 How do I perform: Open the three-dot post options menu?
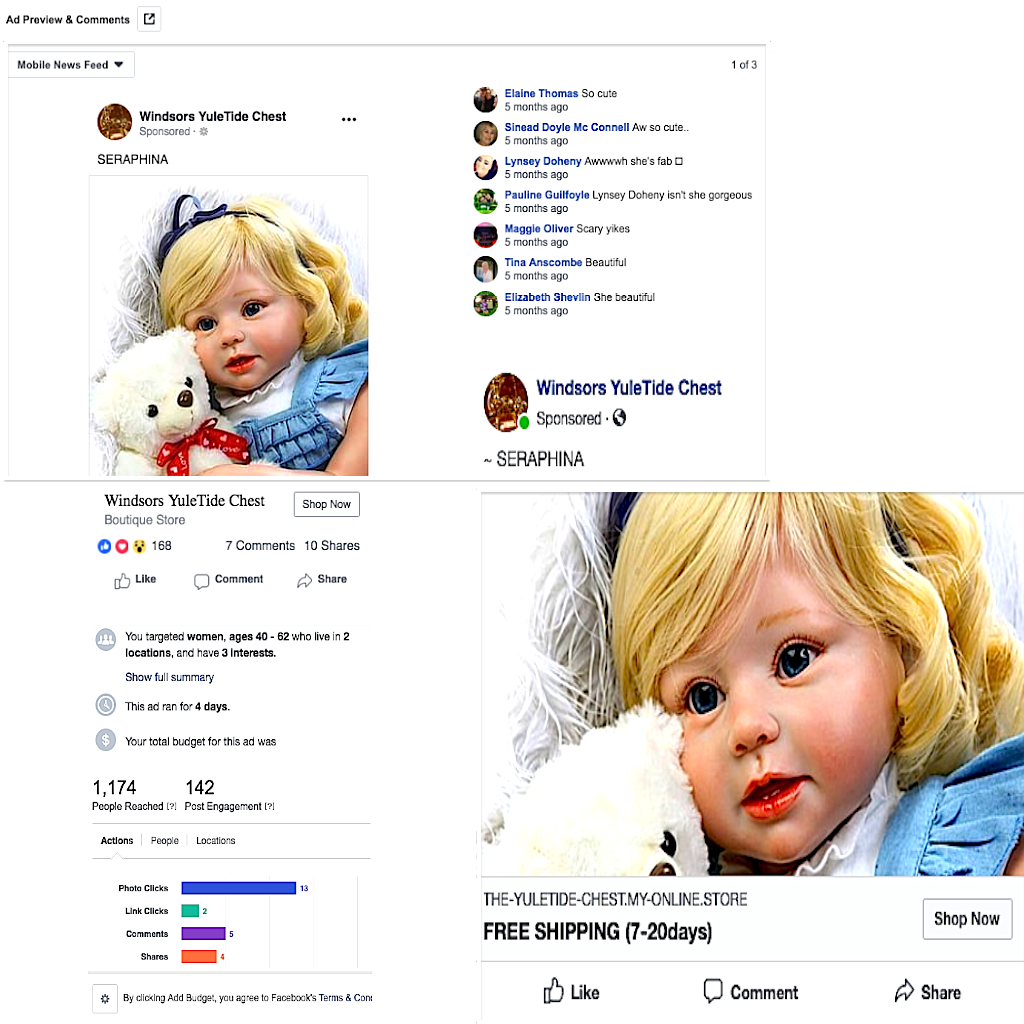pos(349,120)
